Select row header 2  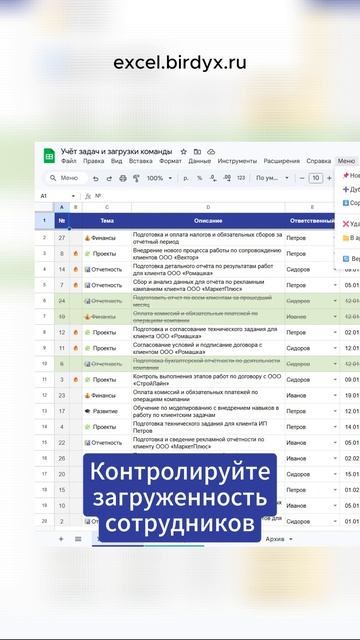[44, 238]
